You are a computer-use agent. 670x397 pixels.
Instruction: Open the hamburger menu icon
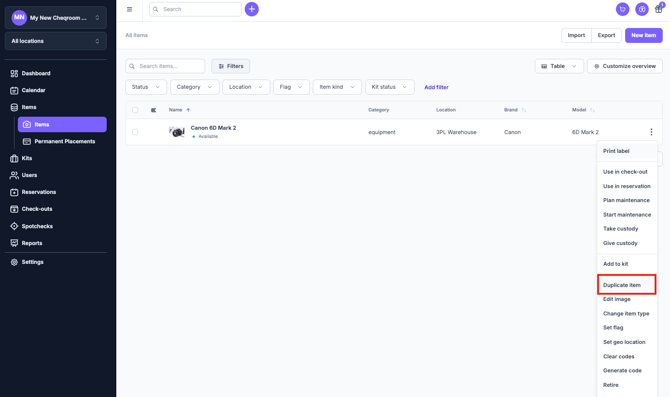tap(129, 9)
